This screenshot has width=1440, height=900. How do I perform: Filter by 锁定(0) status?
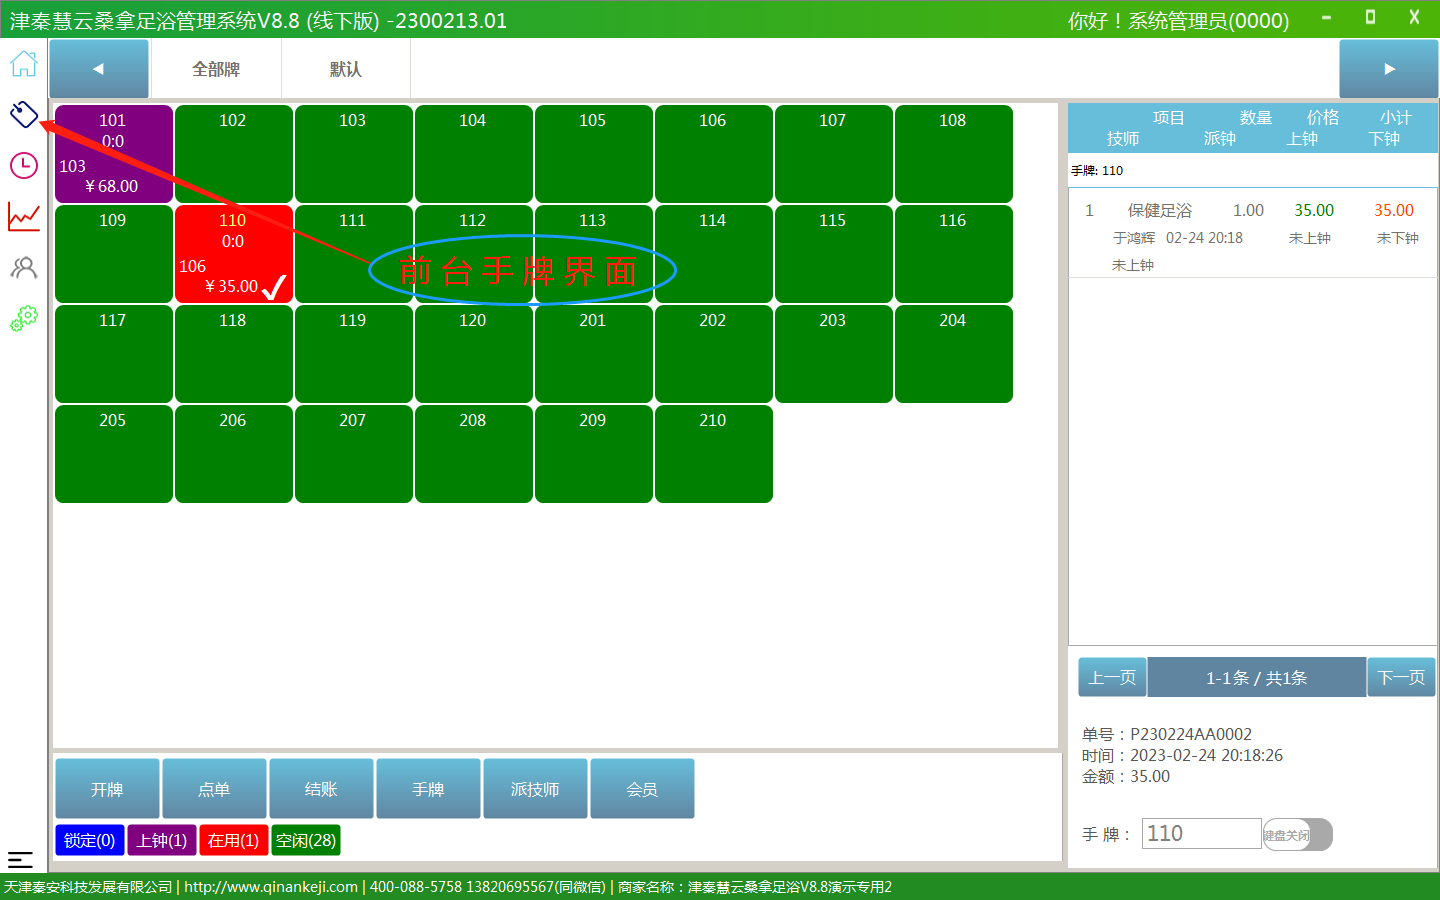pyautogui.click(x=90, y=841)
